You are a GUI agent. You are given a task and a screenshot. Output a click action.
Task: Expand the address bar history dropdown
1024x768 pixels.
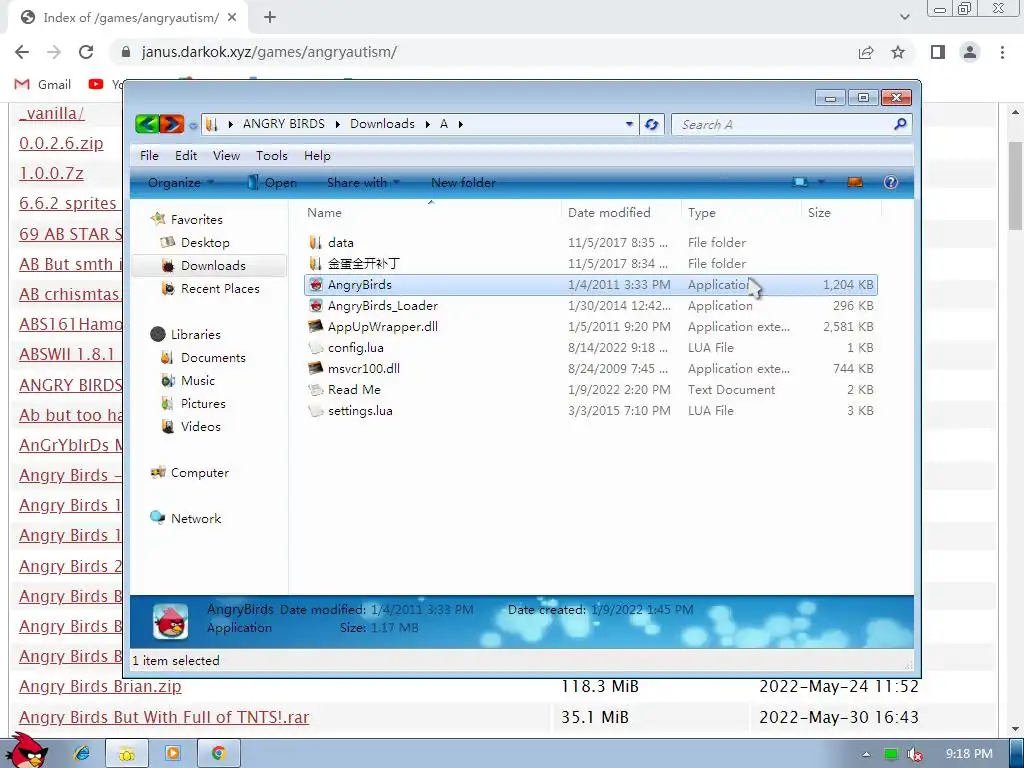(x=630, y=124)
